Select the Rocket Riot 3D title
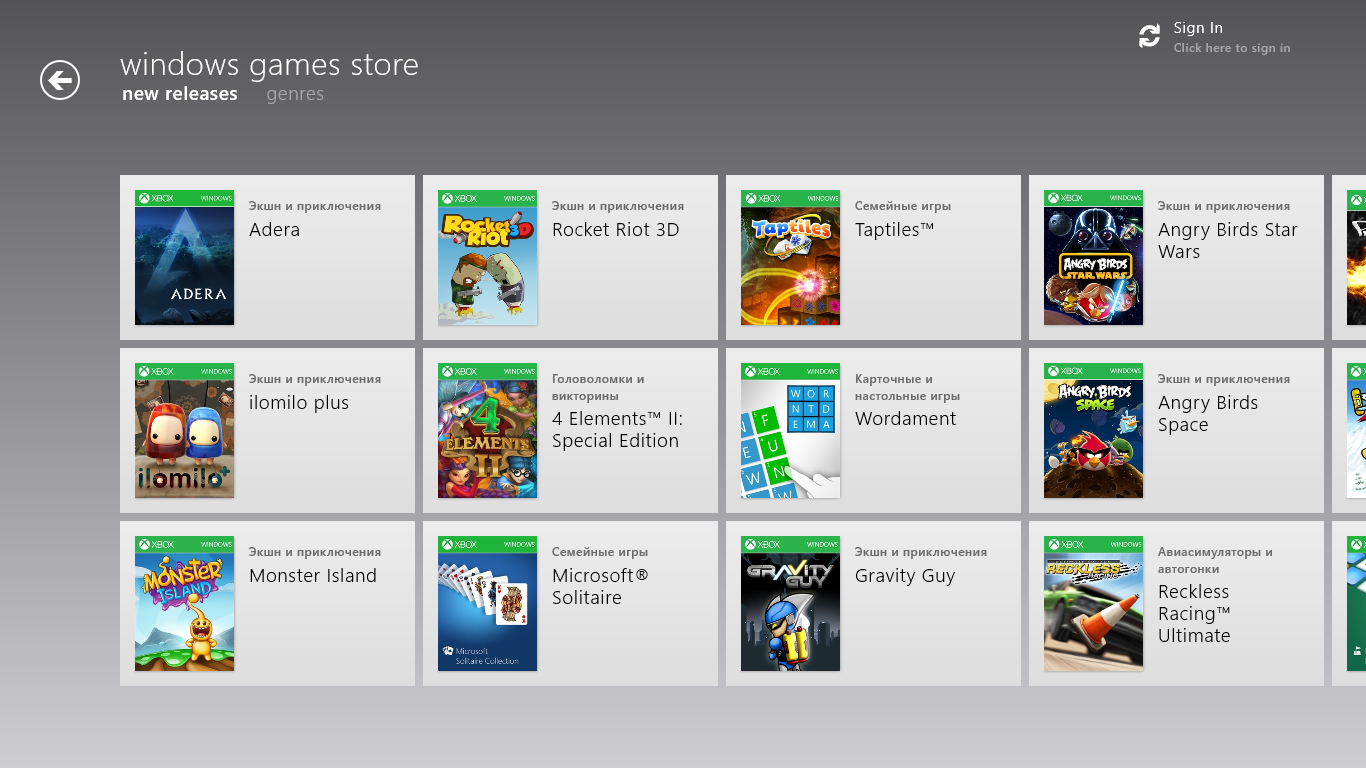 coord(616,230)
